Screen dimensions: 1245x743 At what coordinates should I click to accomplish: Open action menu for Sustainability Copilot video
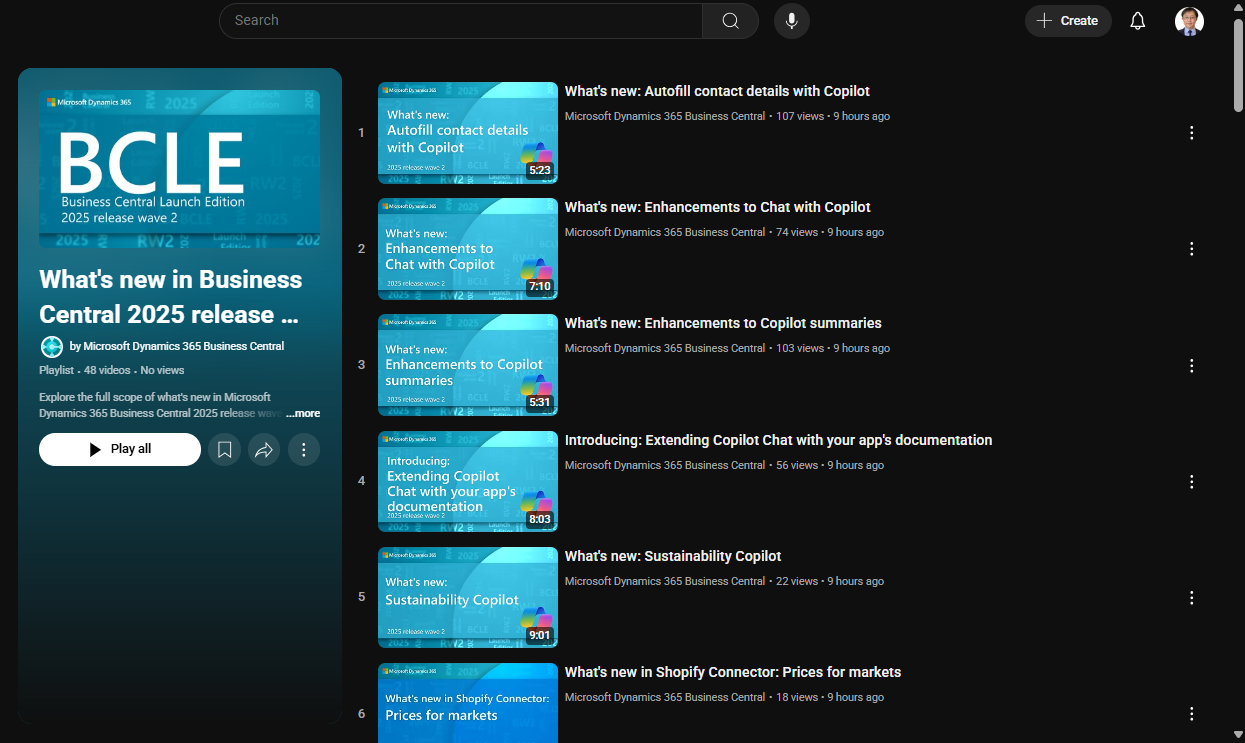pyautogui.click(x=1191, y=598)
